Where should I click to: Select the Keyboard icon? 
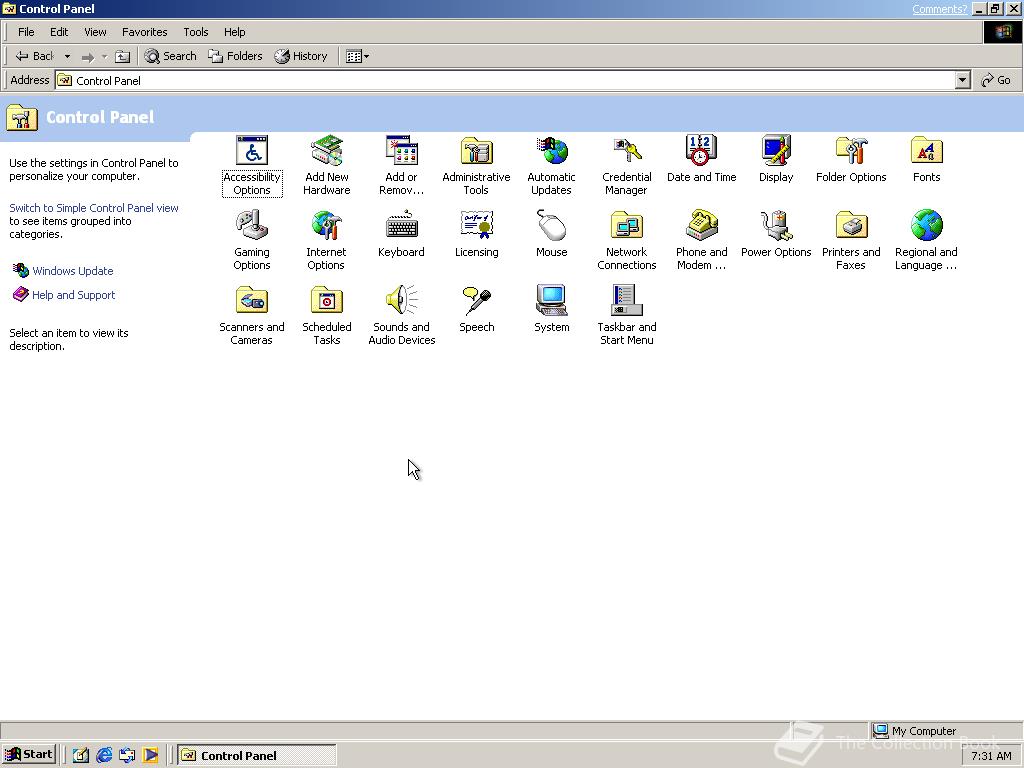pyautogui.click(x=401, y=225)
